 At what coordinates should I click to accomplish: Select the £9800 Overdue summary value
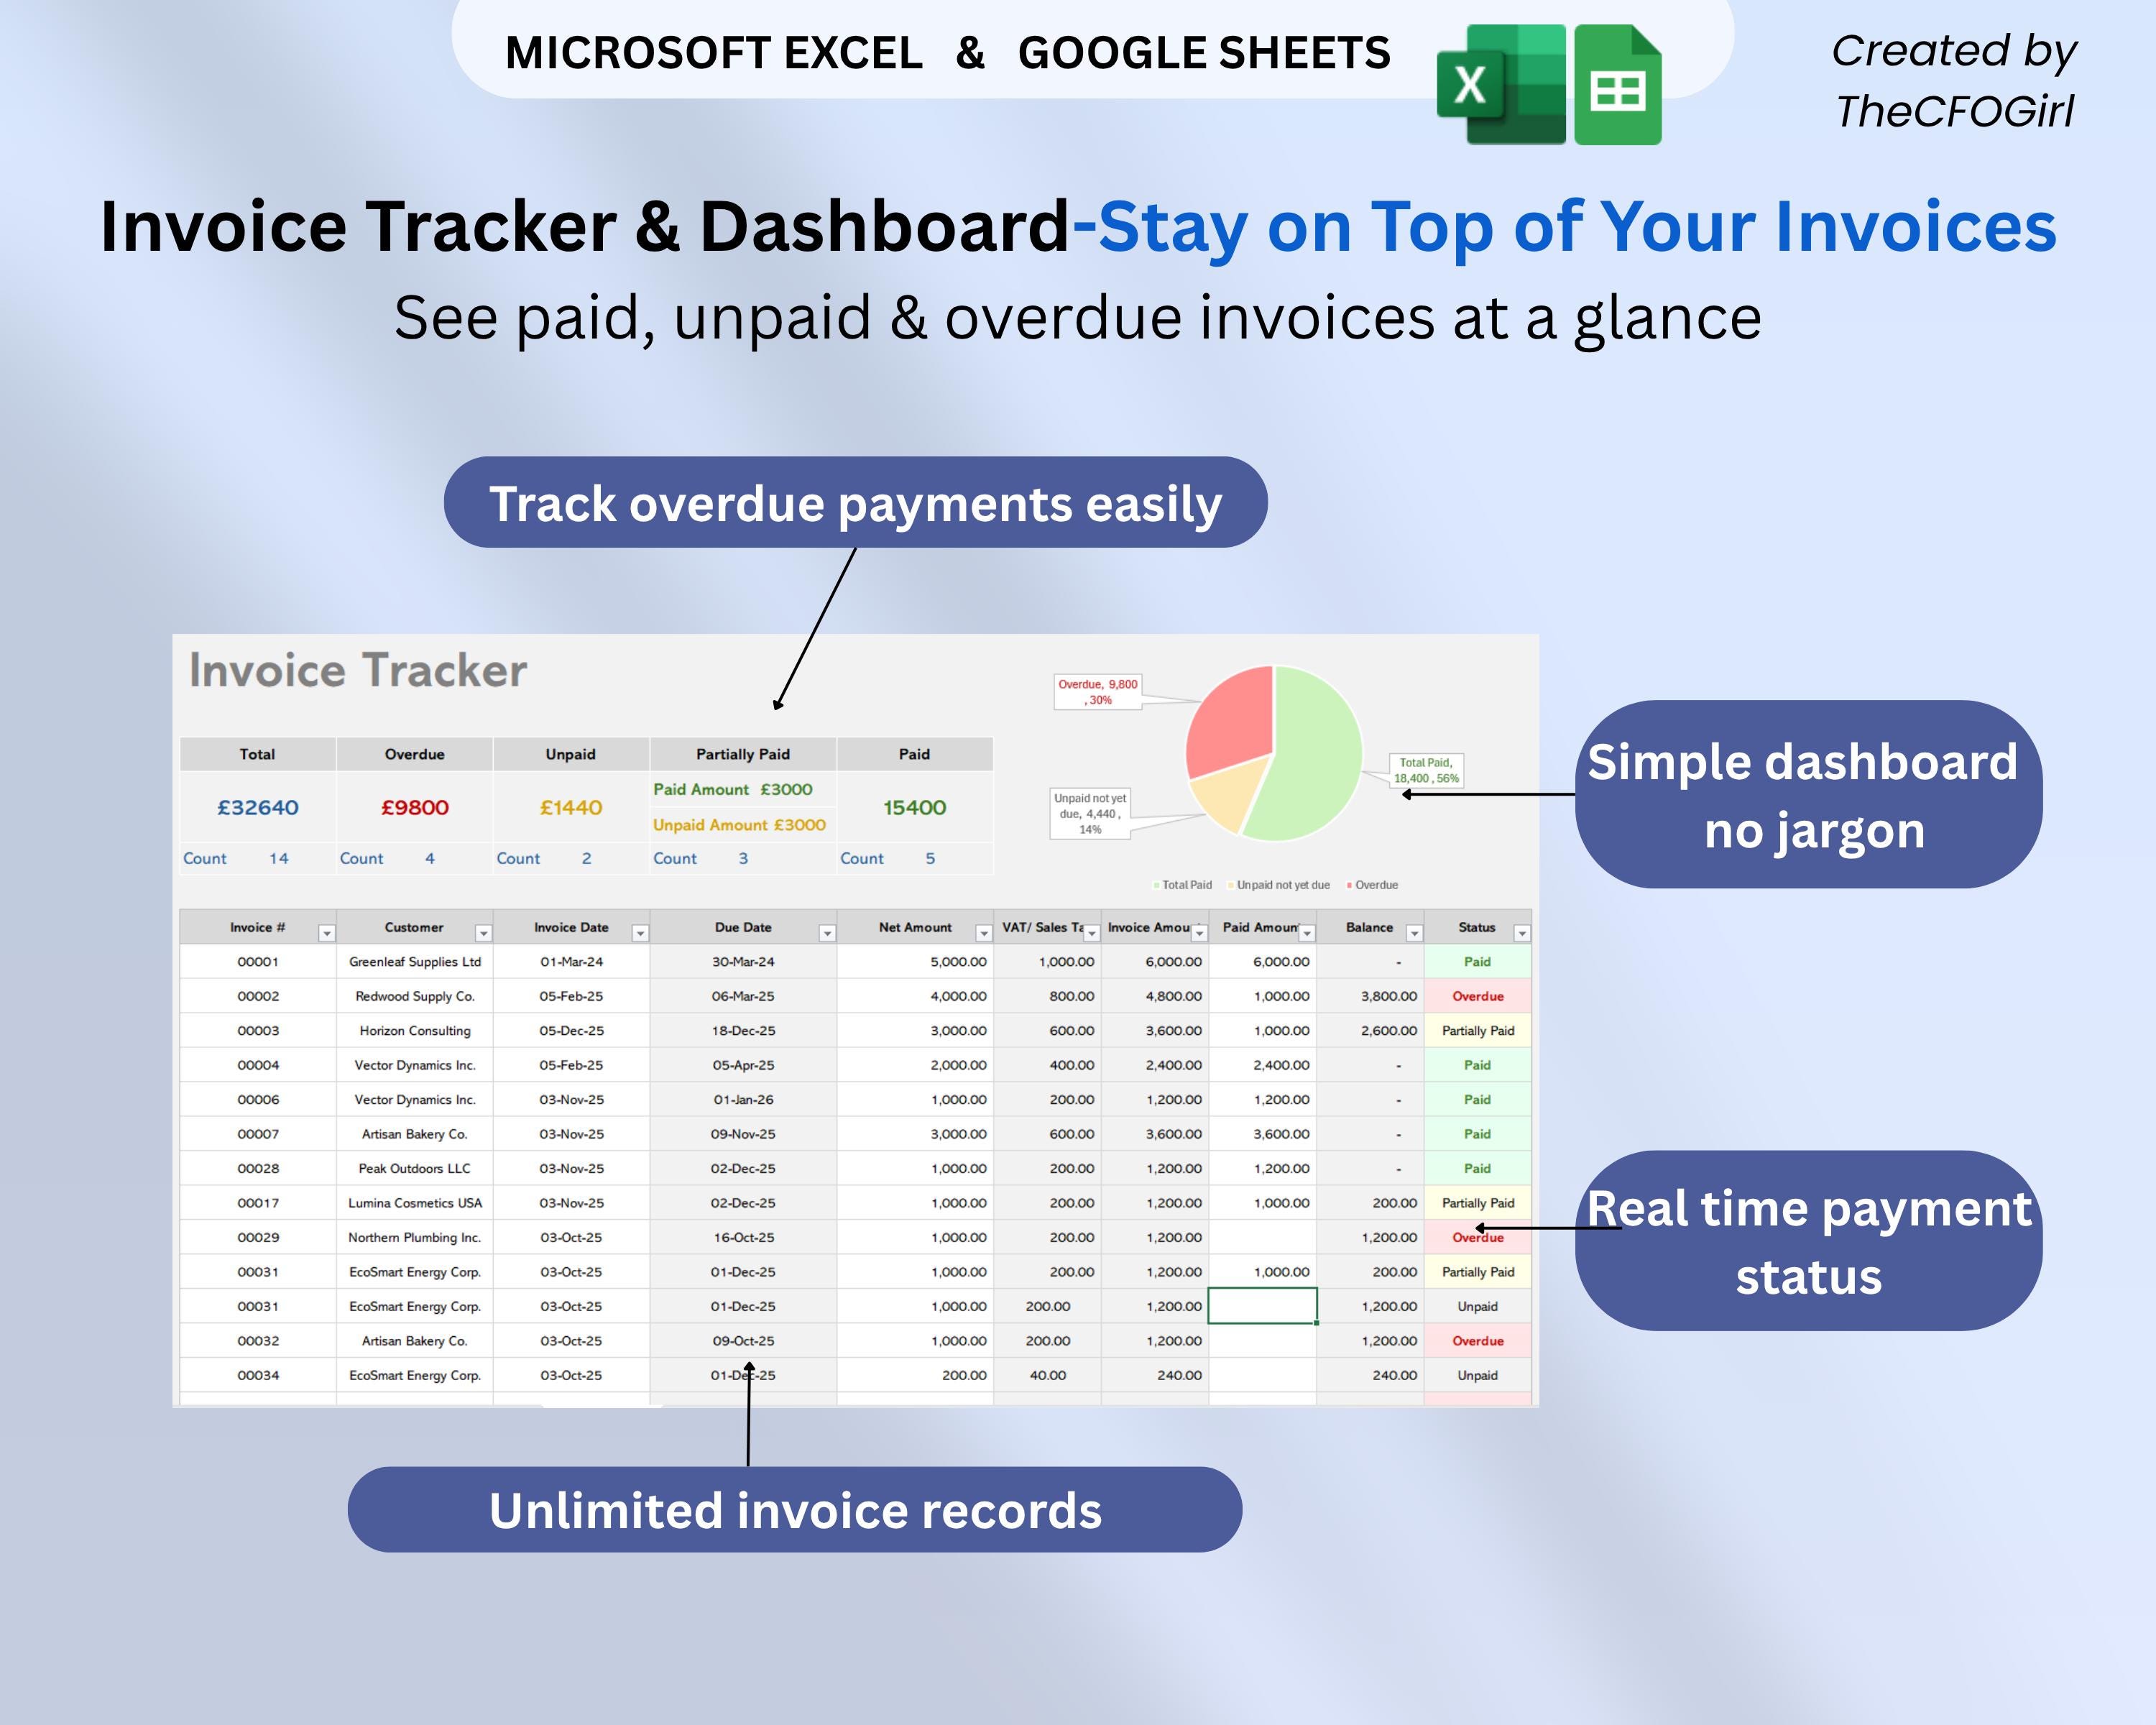415,807
